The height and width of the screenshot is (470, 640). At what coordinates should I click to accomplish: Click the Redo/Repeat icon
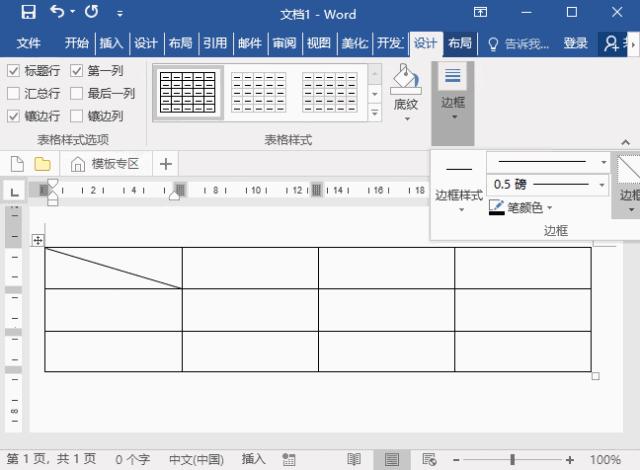(x=91, y=12)
